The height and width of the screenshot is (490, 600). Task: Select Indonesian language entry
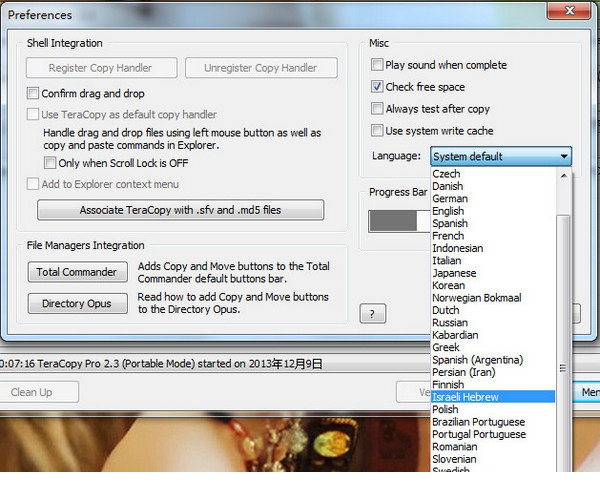493,248
